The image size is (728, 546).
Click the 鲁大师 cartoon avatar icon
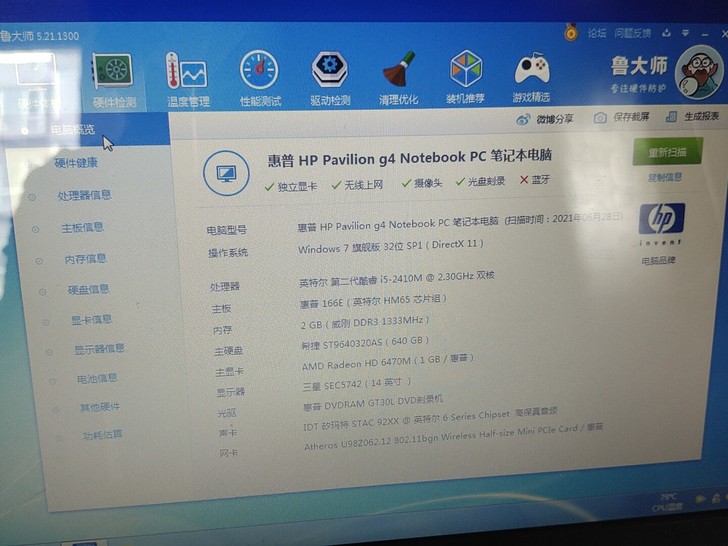click(x=699, y=72)
